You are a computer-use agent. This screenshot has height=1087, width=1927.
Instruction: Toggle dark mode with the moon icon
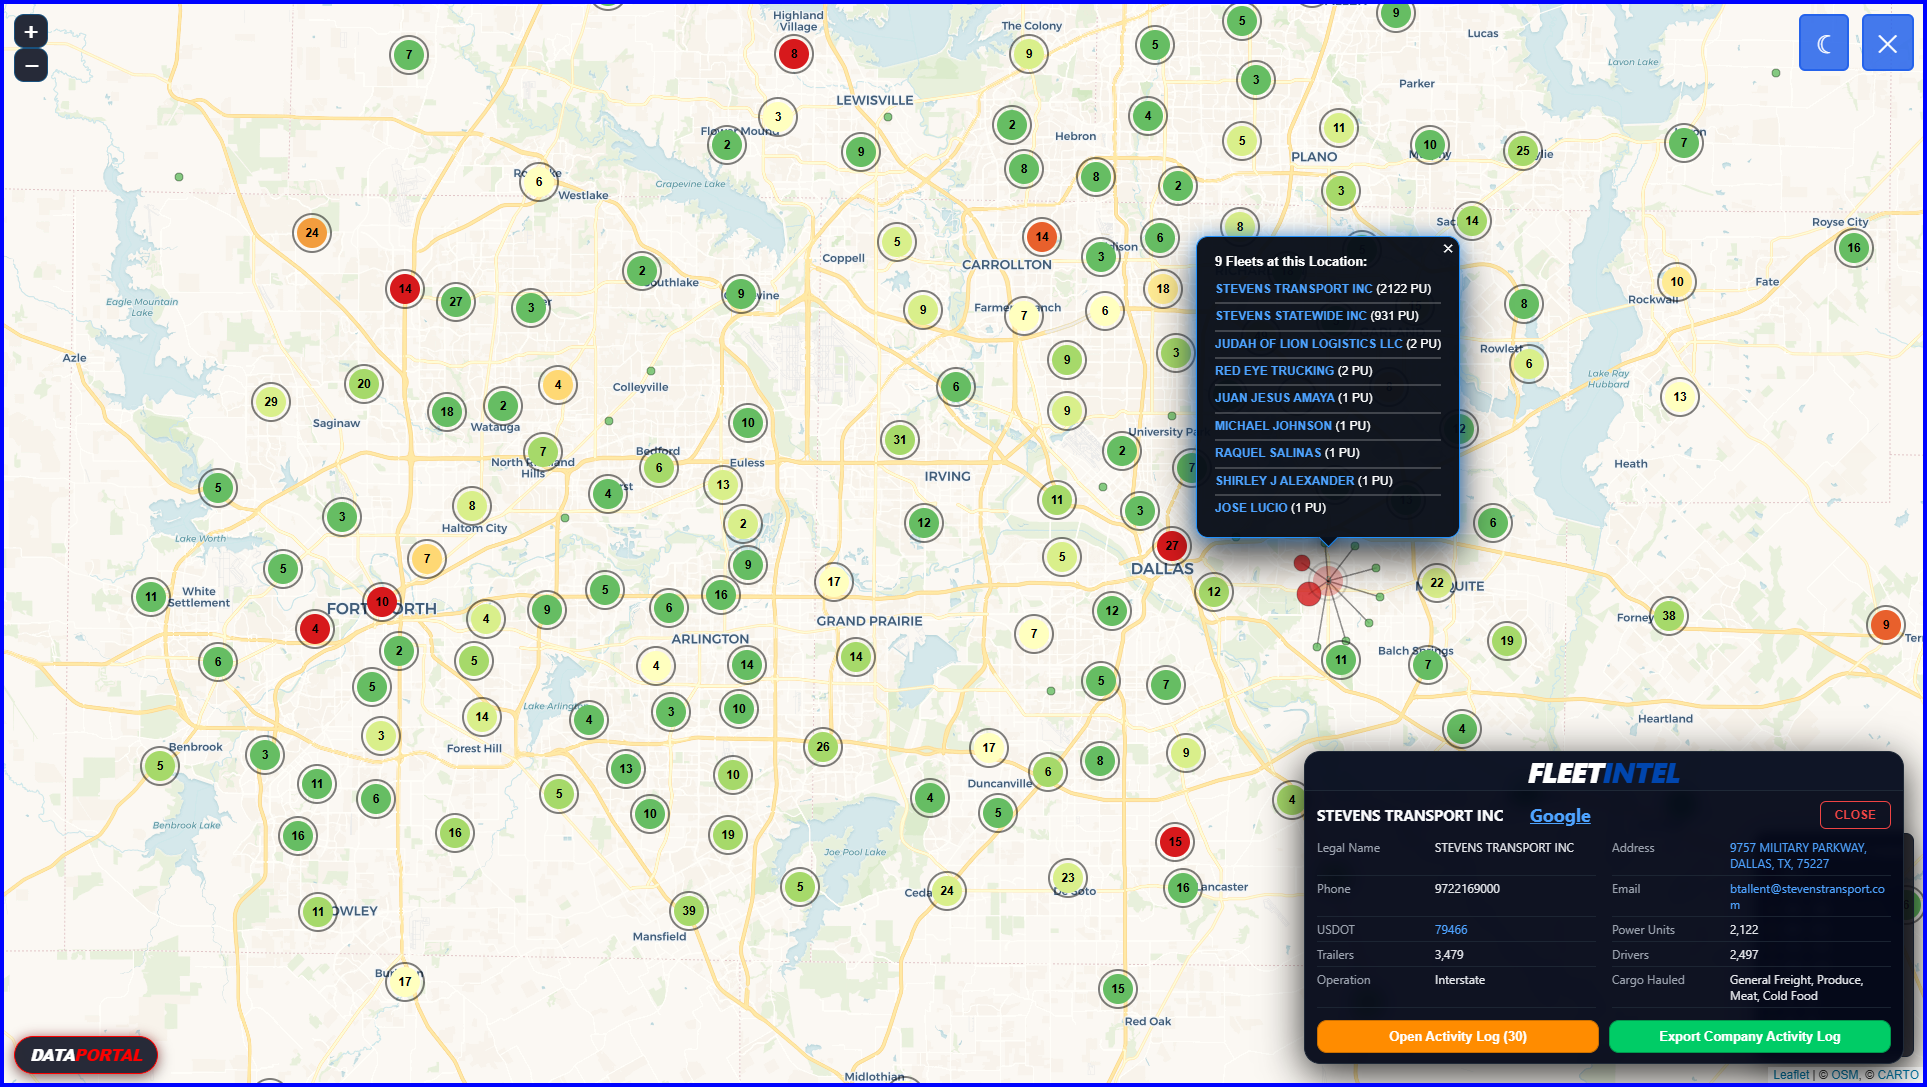pos(1823,42)
